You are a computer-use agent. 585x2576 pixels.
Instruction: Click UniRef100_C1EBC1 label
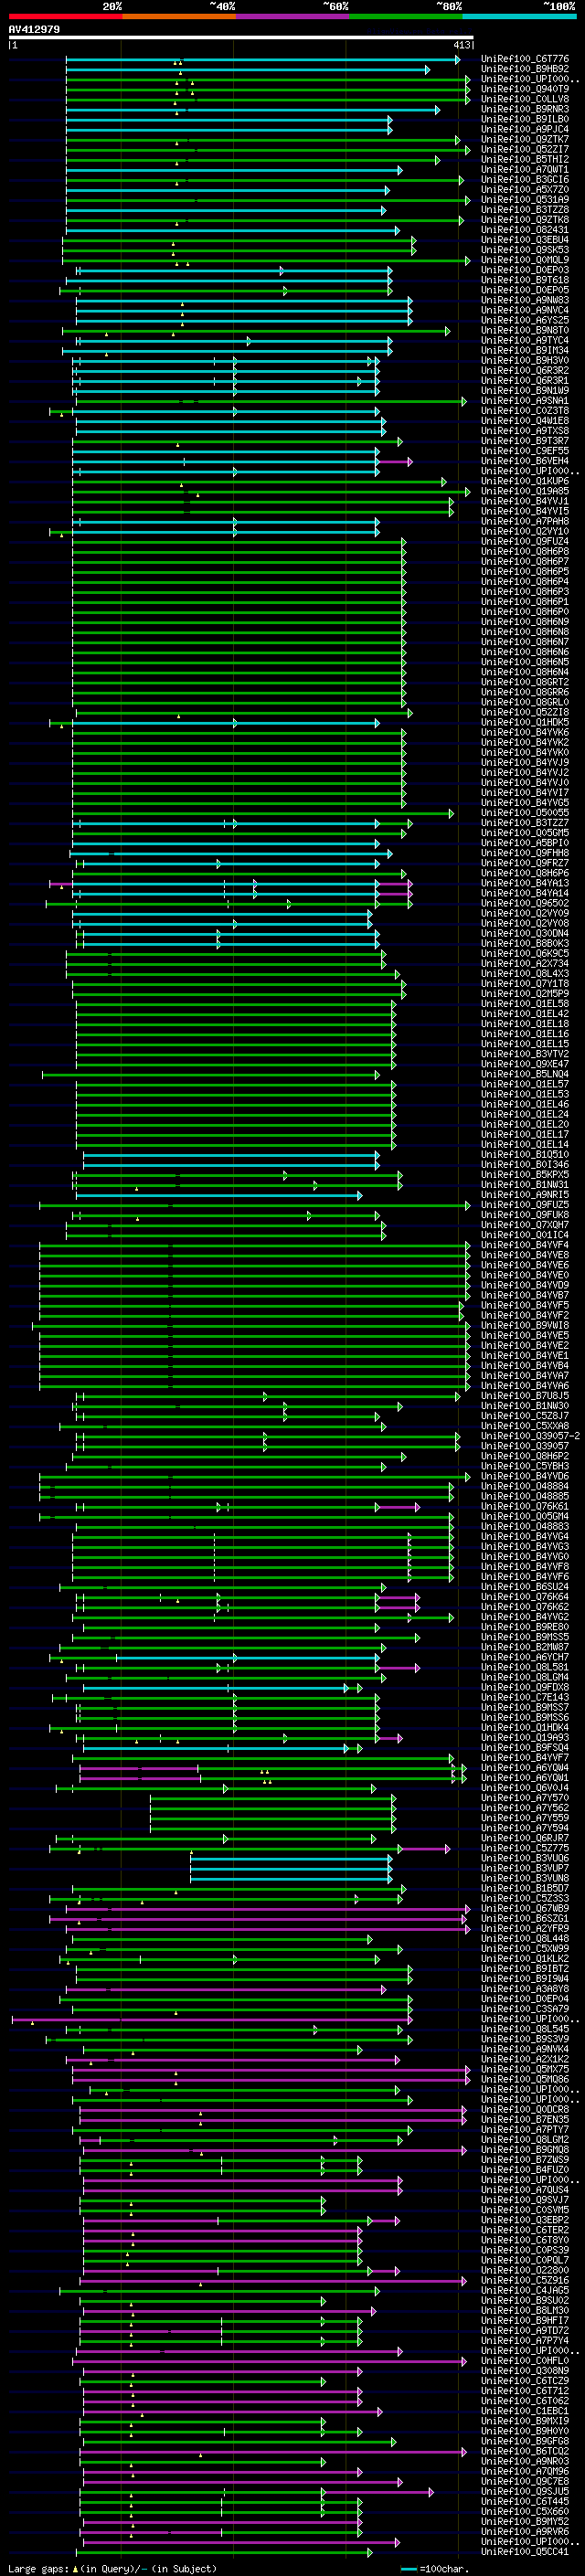click(525, 2411)
